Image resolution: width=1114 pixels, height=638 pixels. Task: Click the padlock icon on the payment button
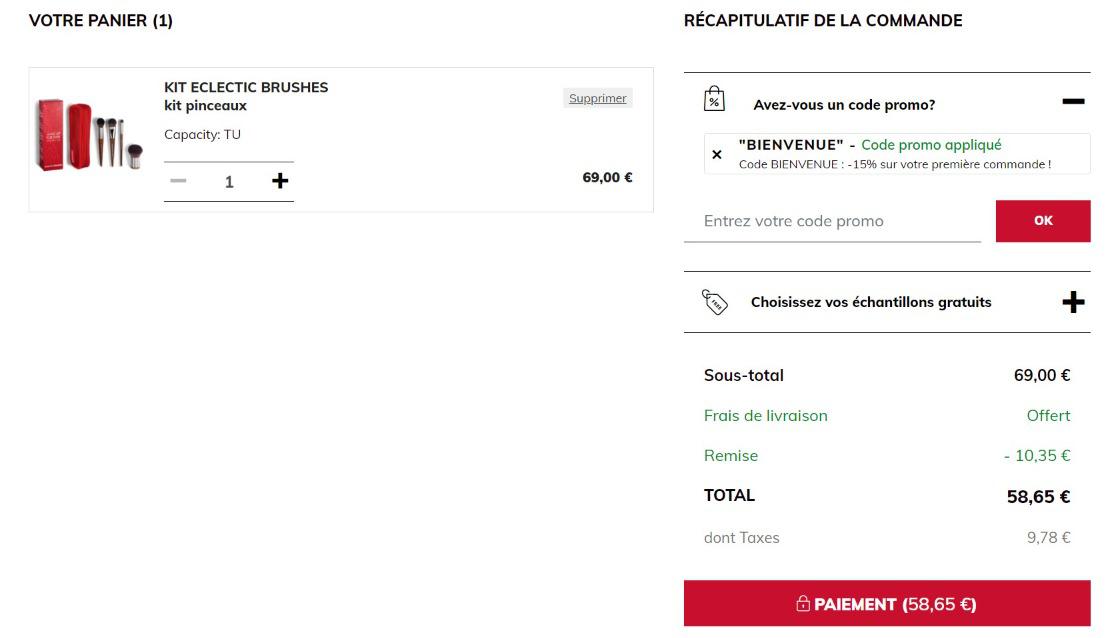pos(803,603)
